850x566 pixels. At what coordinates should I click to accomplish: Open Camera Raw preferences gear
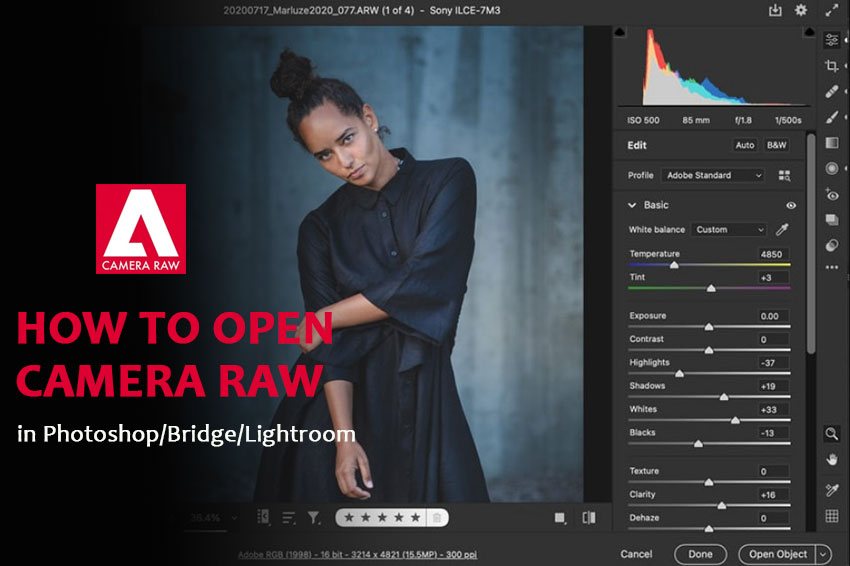(x=801, y=10)
